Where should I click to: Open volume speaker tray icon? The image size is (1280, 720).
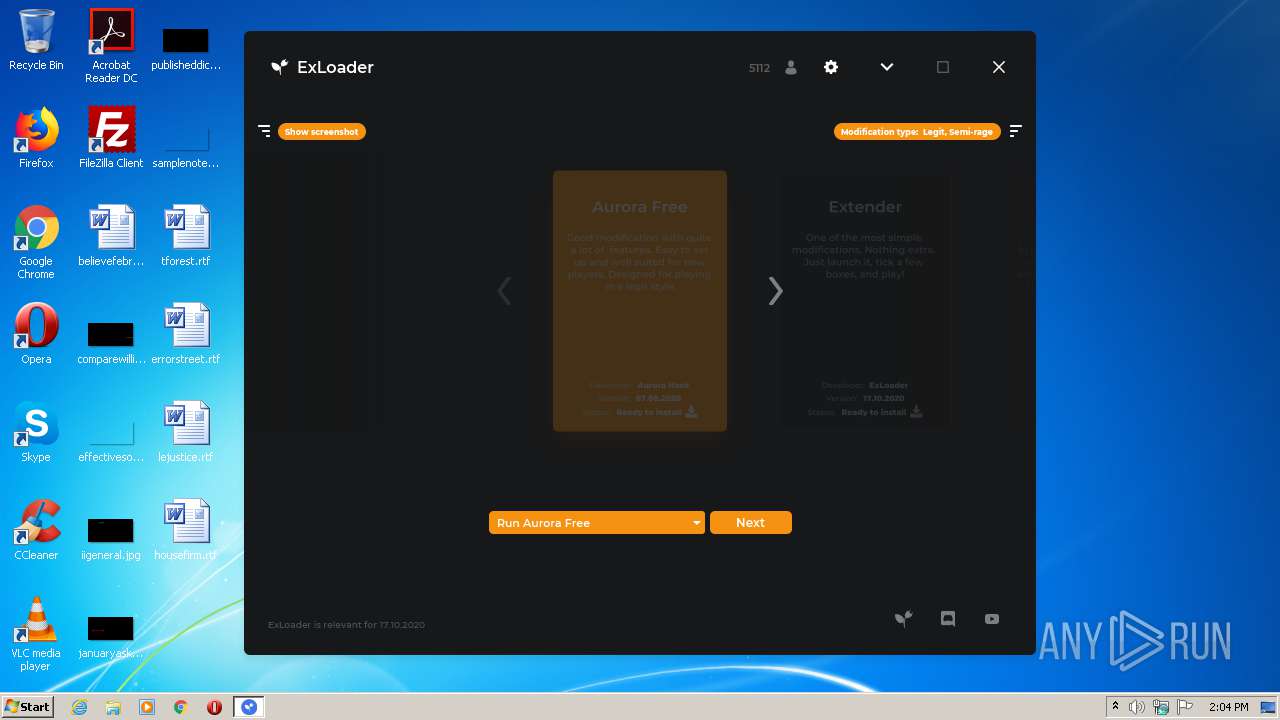click(1137, 707)
